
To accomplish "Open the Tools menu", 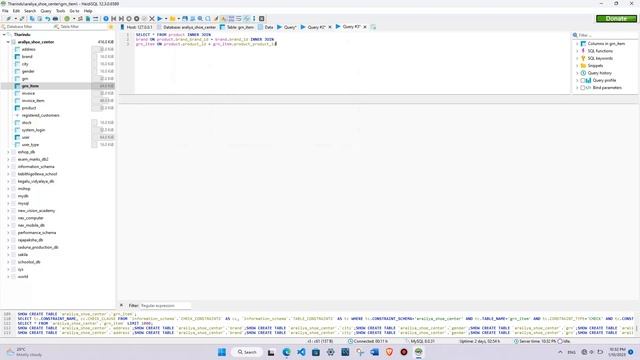I will click(60, 11).
